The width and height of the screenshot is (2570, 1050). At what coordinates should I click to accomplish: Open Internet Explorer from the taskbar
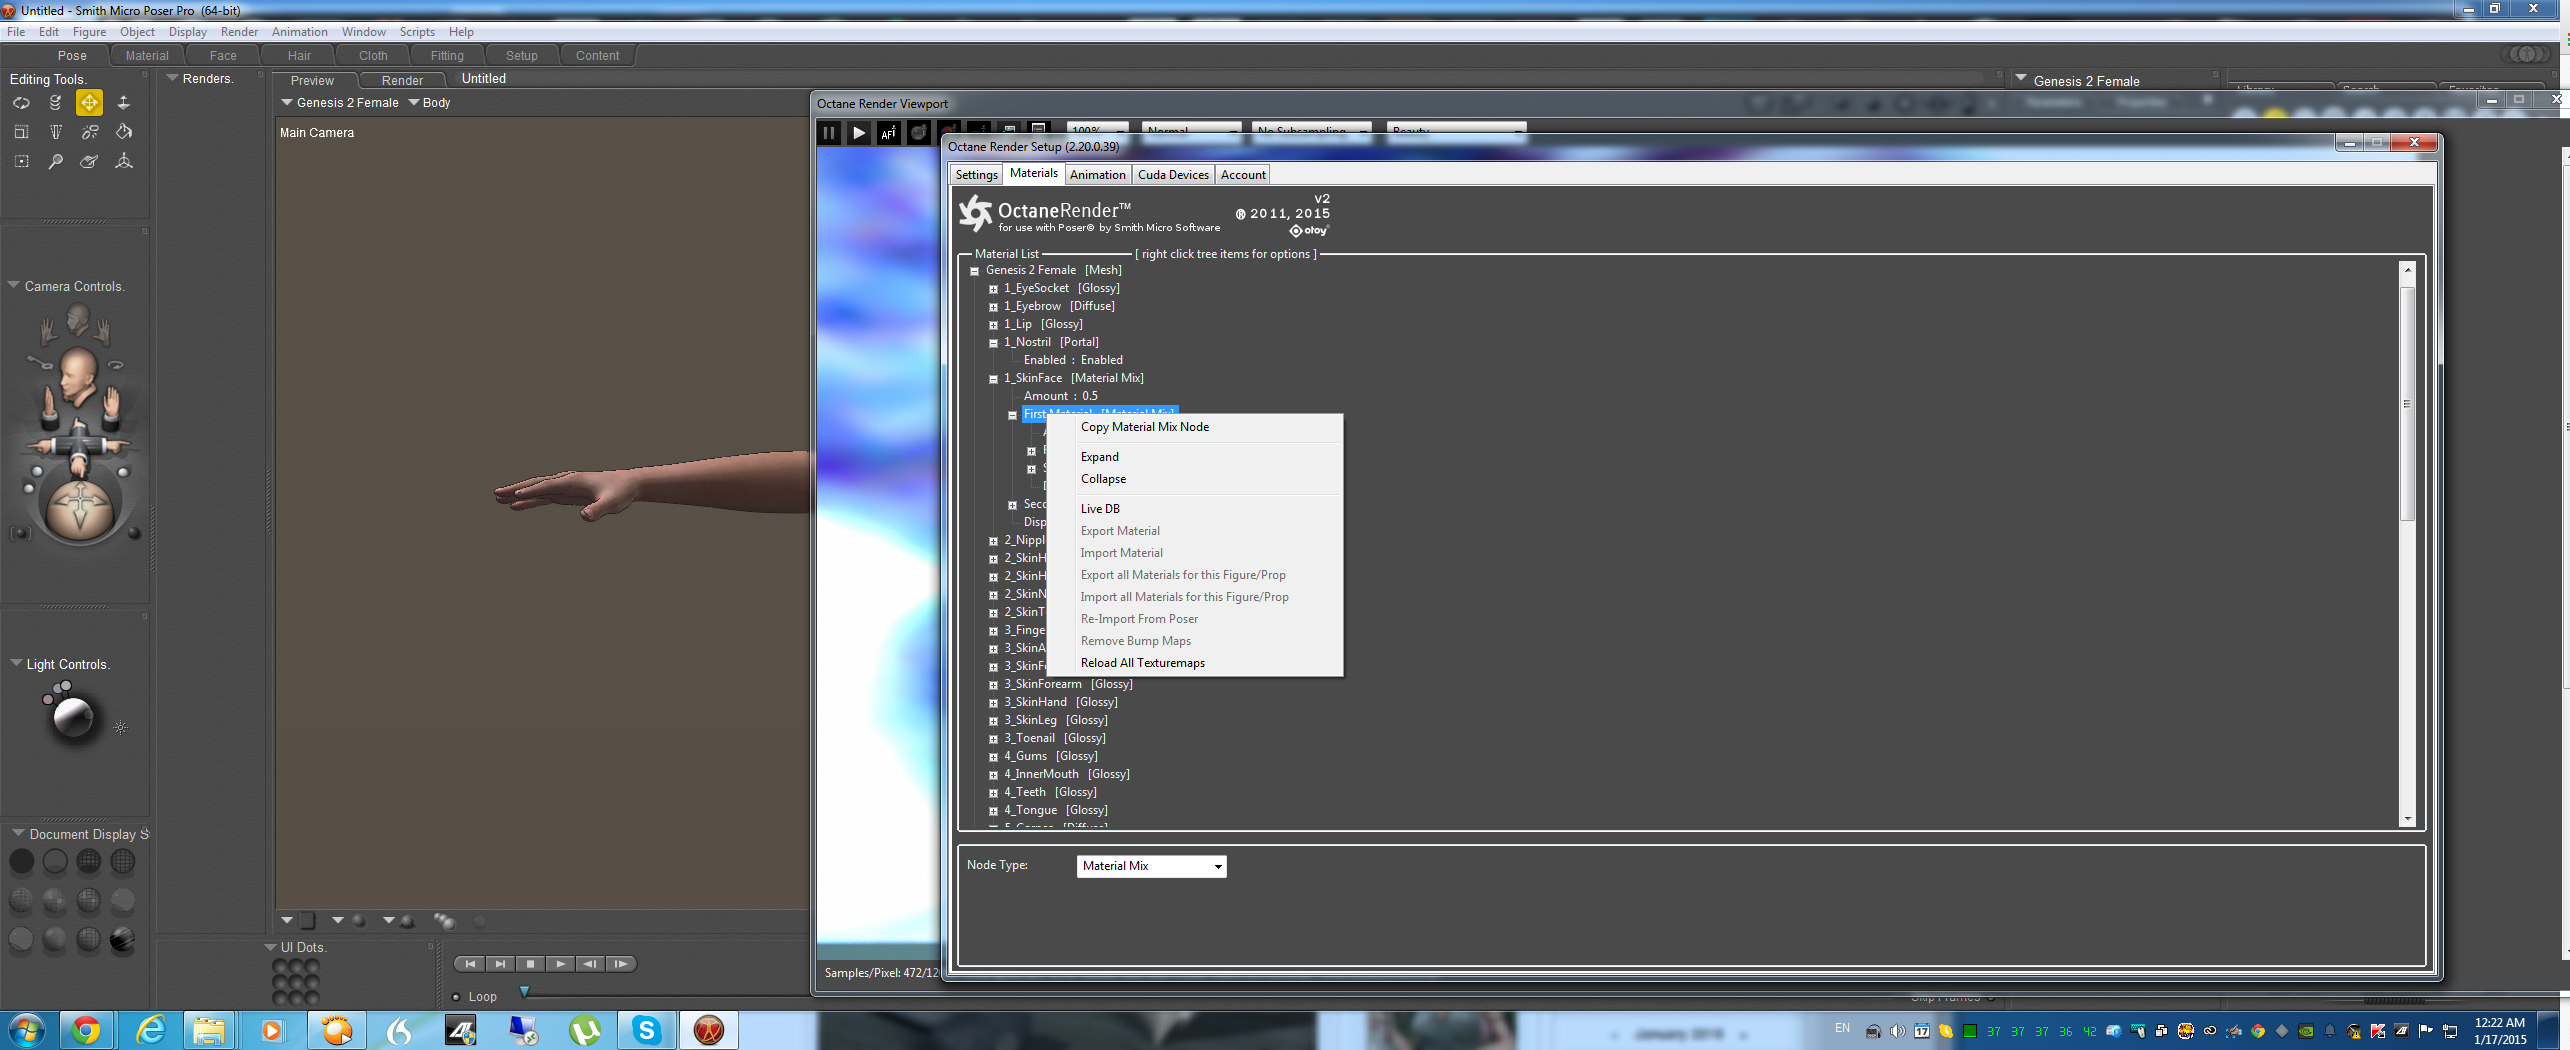click(x=150, y=1030)
